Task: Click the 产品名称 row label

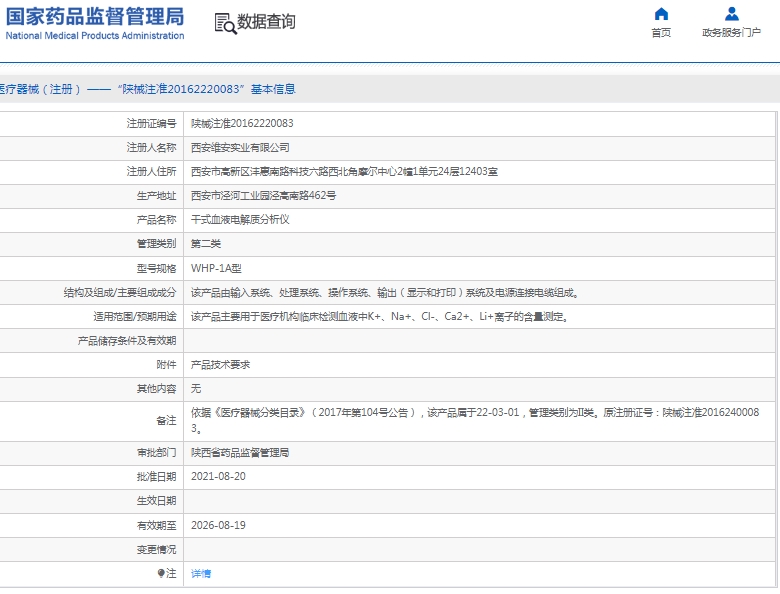Action: pos(156,219)
